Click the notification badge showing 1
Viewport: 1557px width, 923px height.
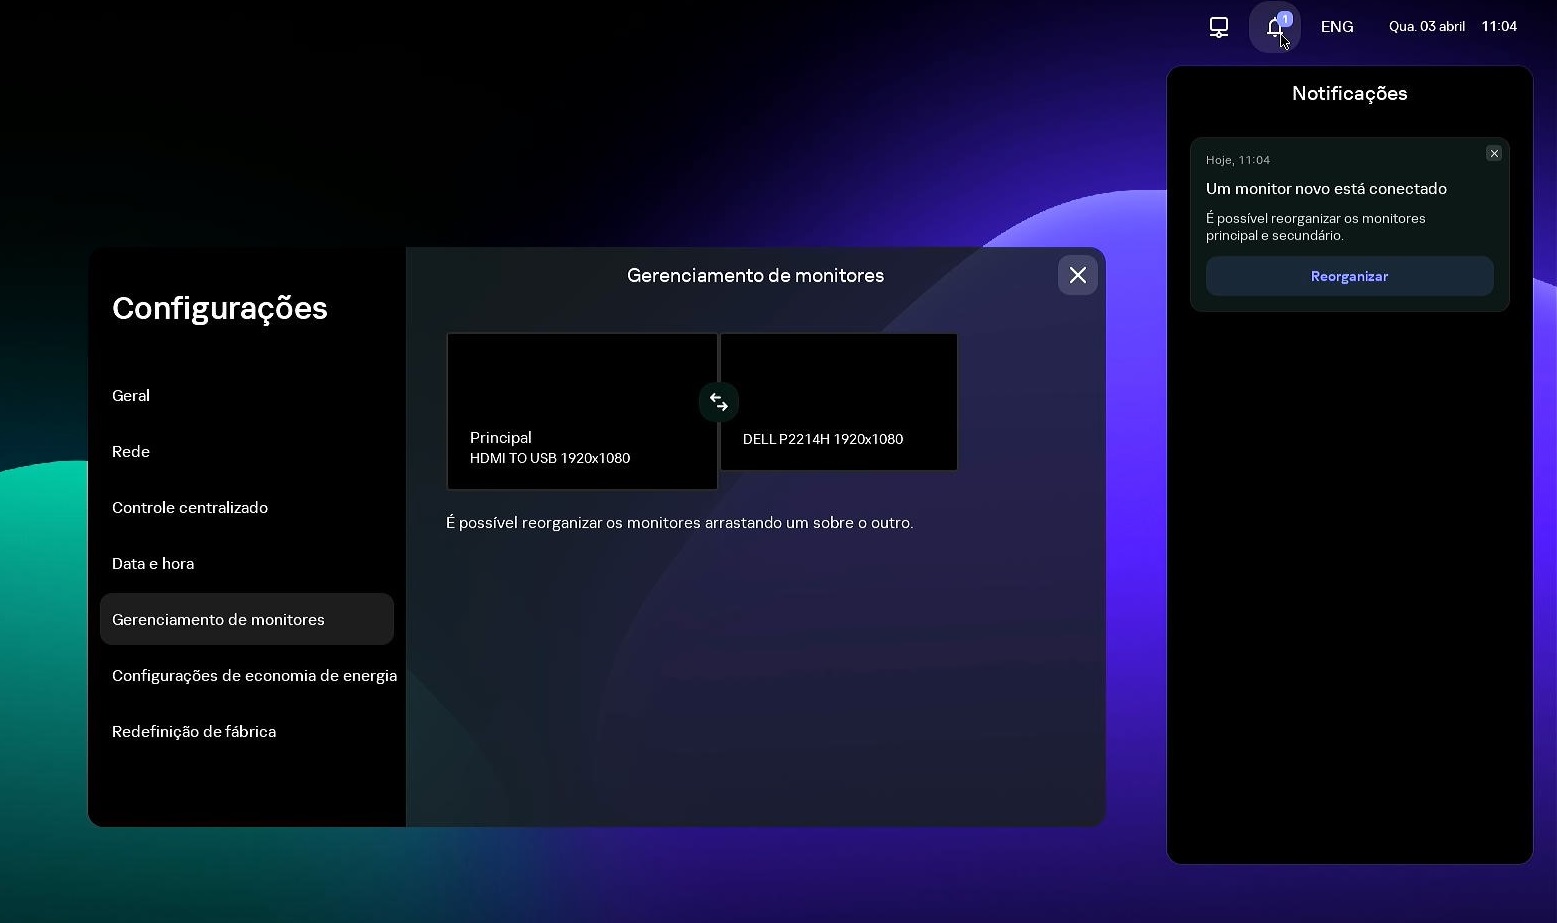[1285, 18]
